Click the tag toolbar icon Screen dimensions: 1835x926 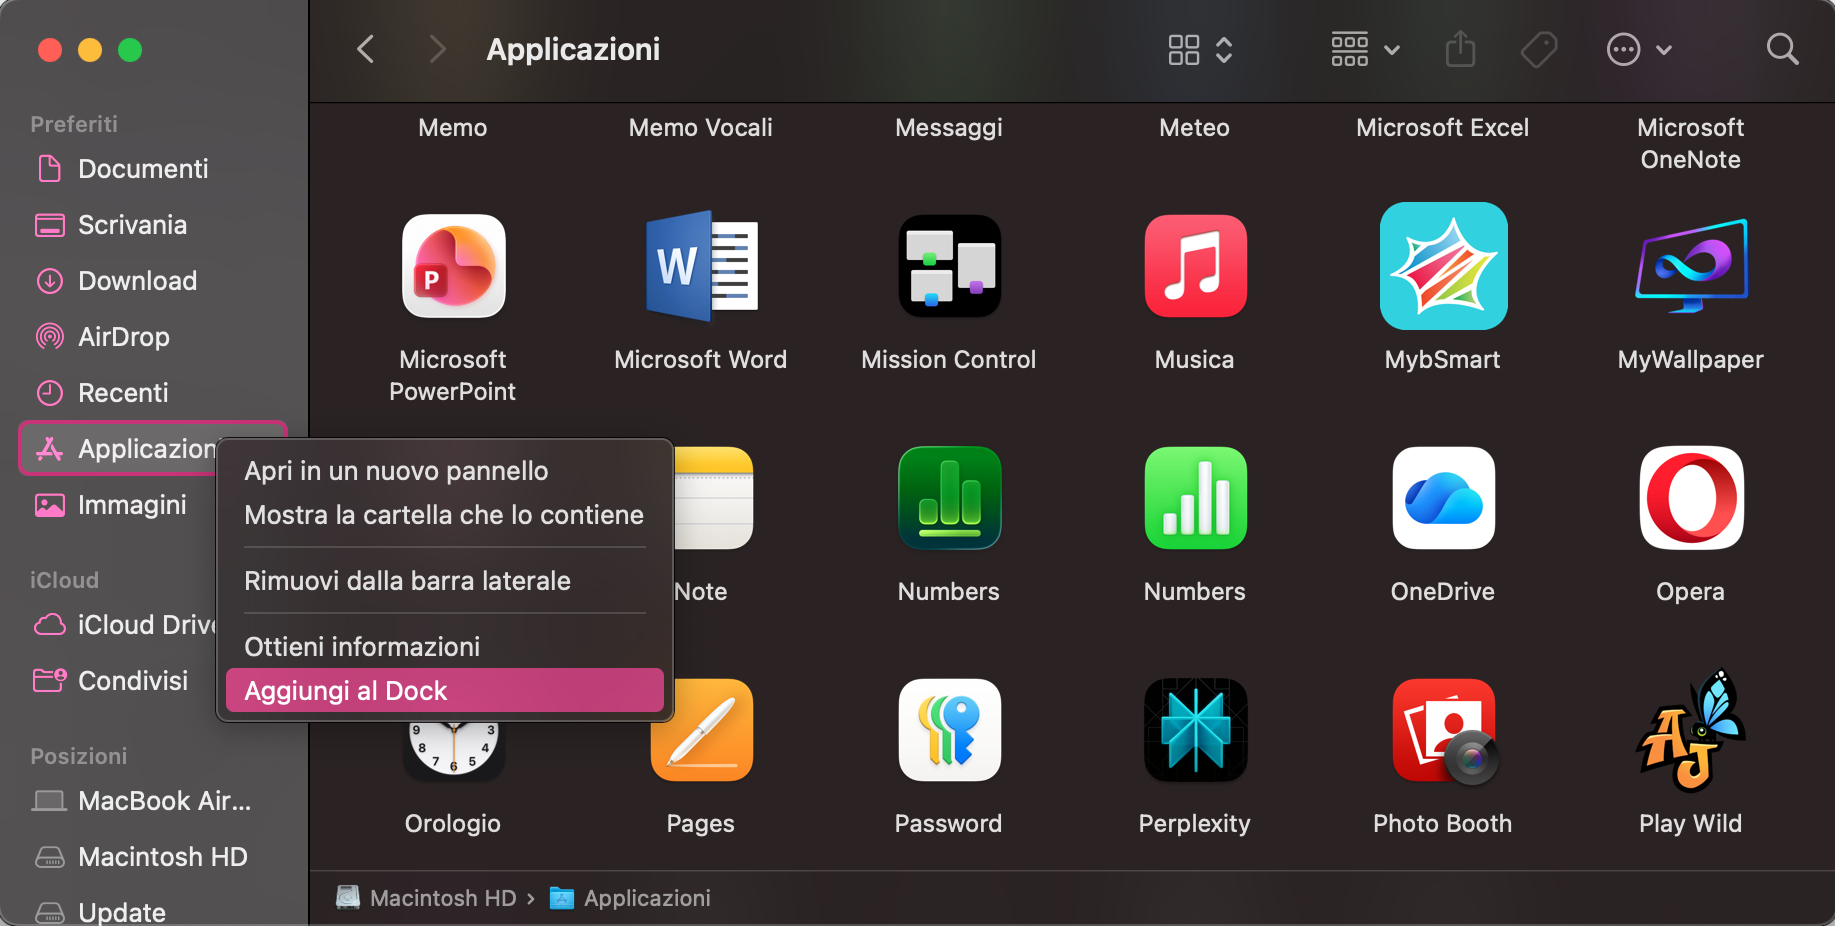pyautogui.click(x=1539, y=49)
